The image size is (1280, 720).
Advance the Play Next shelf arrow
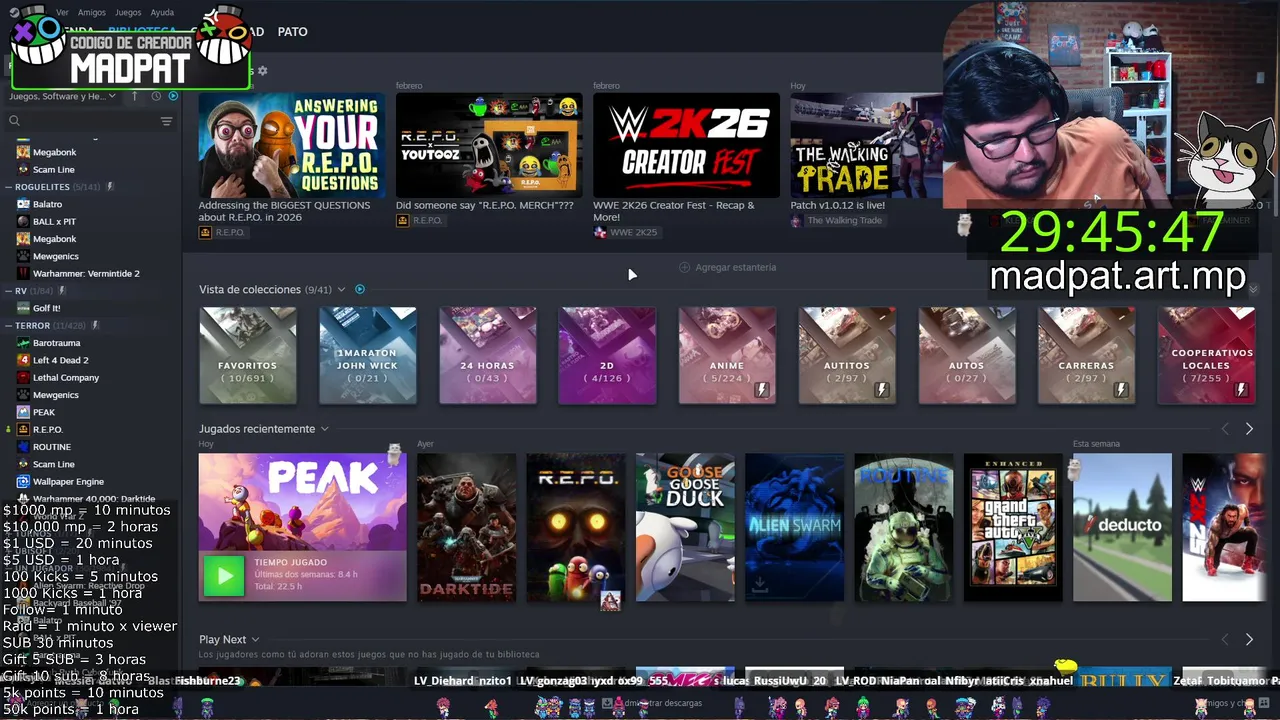tap(1249, 639)
